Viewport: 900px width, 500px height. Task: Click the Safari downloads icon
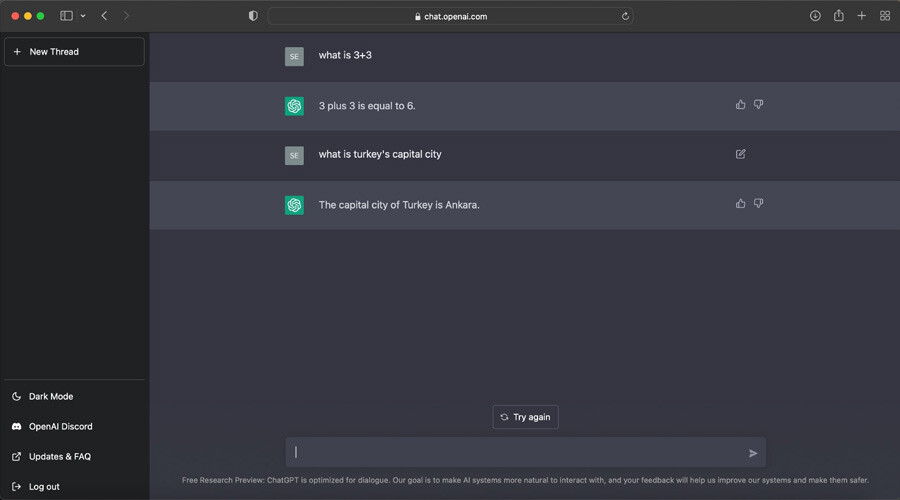tap(815, 16)
